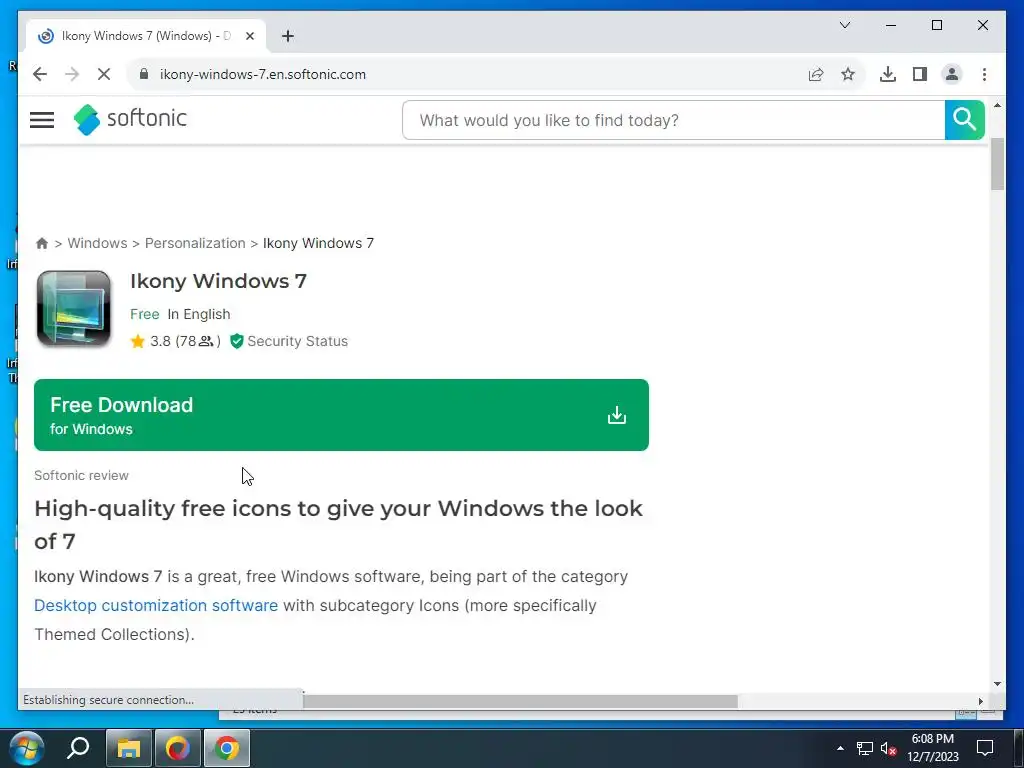Show hidden system tray icons
1024x768 pixels.
pyautogui.click(x=840, y=748)
